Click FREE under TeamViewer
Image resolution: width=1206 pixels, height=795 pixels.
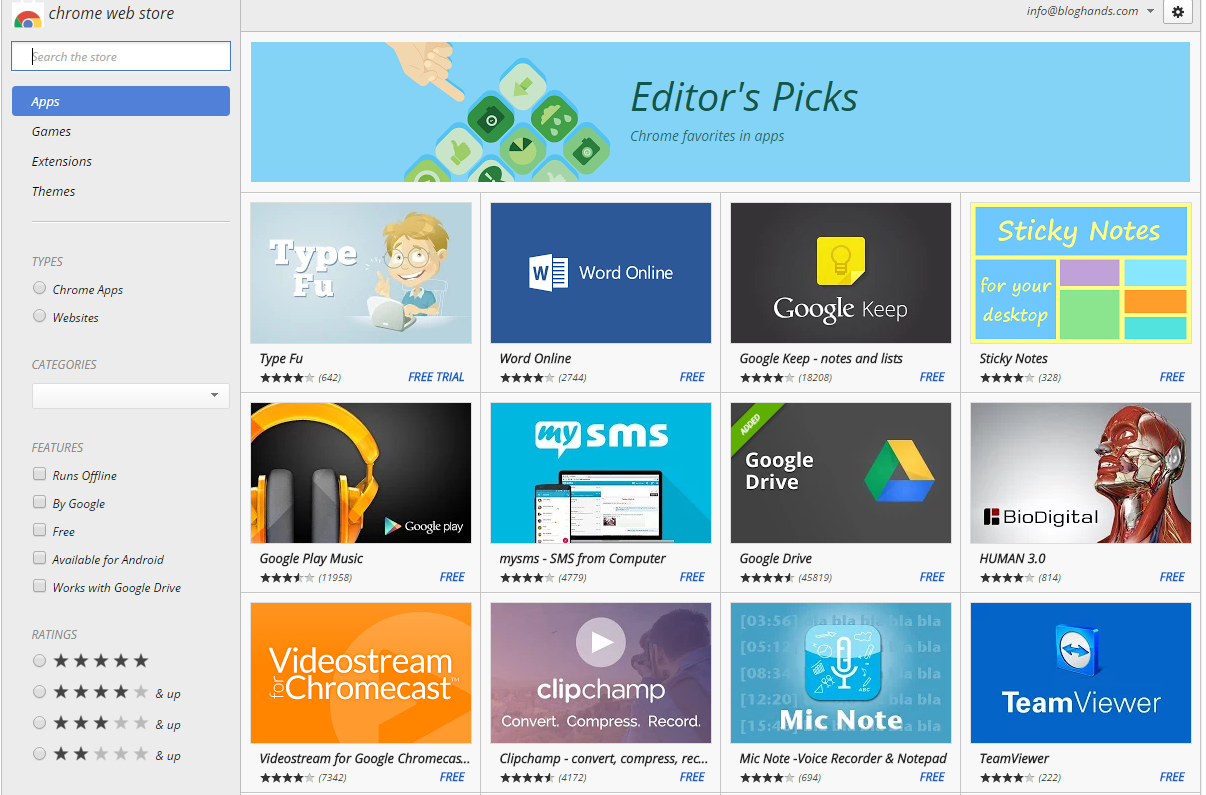(x=1172, y=777)
